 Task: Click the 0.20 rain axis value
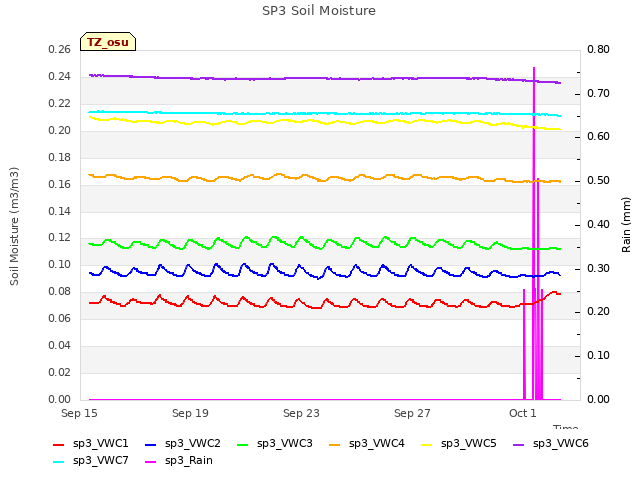coord(598,312)
